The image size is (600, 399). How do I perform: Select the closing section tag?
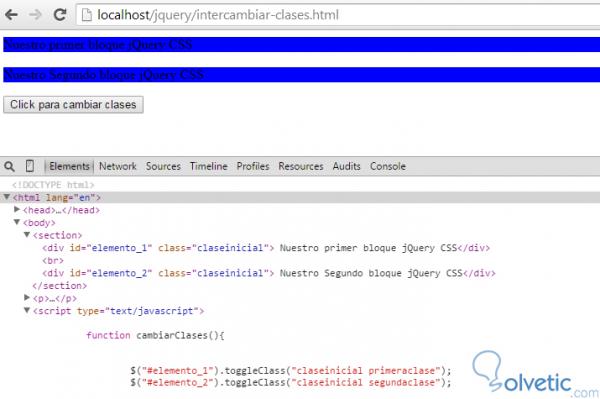point(60,286)
